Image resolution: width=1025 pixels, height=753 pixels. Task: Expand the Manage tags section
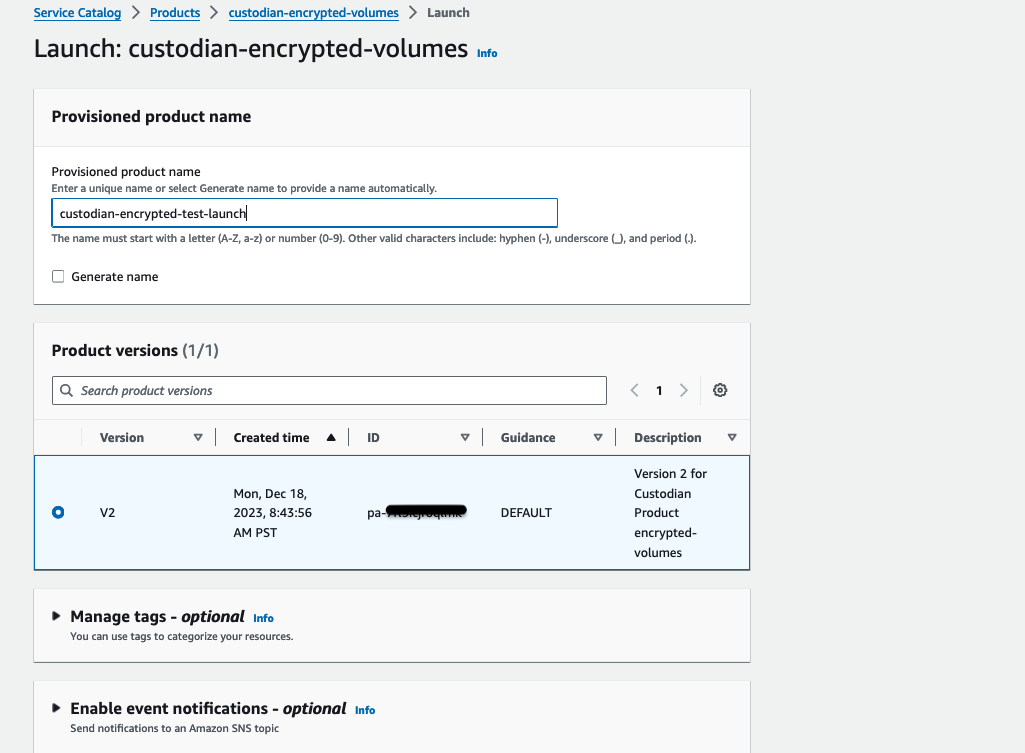(57, 617)
